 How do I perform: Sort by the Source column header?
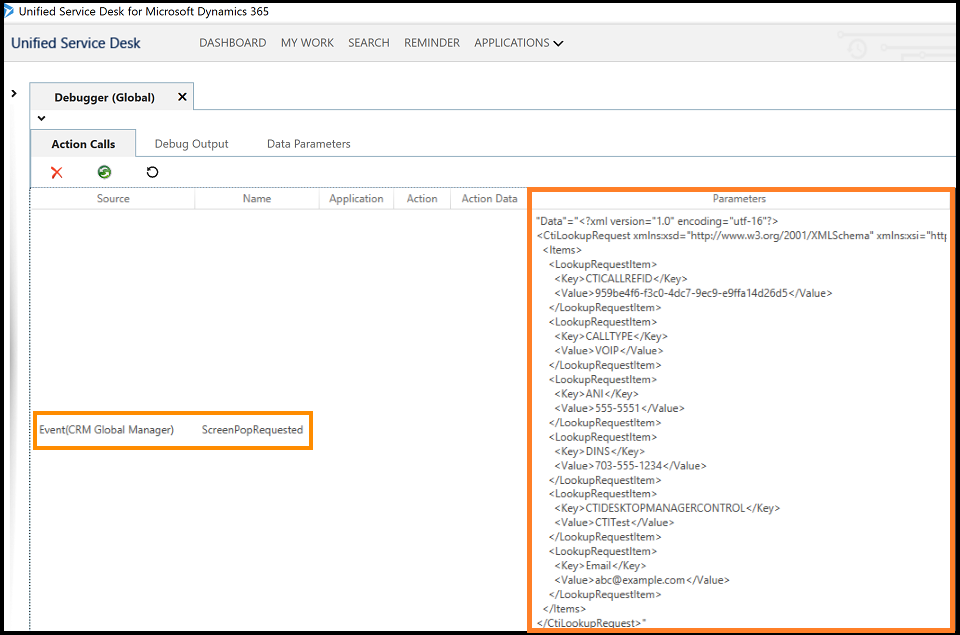pyautogui.click(x=113, y=199)
